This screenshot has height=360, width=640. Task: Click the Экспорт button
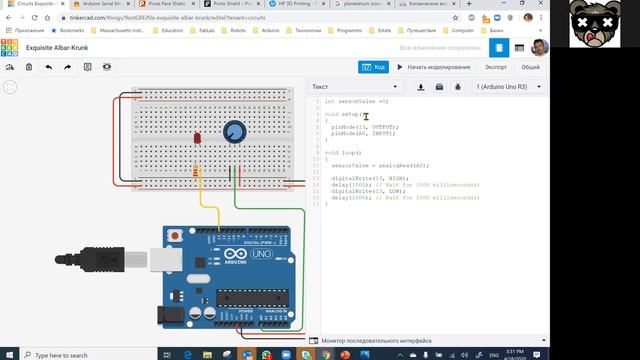(x=496, y=67)
